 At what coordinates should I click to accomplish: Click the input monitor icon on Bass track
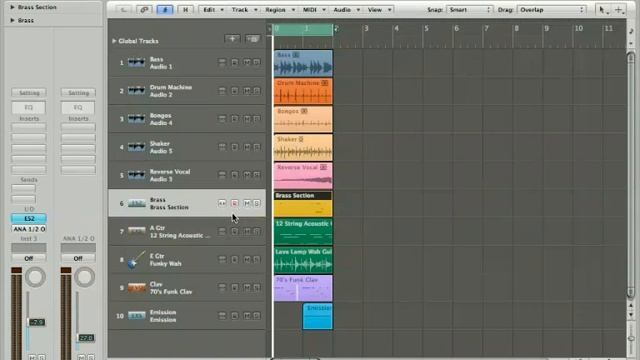click(x=222, y=62)
